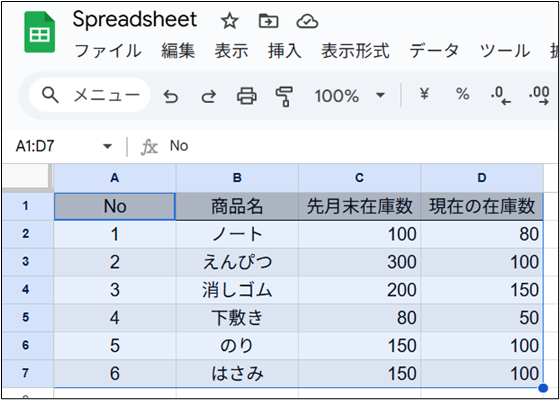Click the No header cell
Image resolution: width=560 pixels, height=400 pixels.
pyautogui.click(x=115, y=206)
